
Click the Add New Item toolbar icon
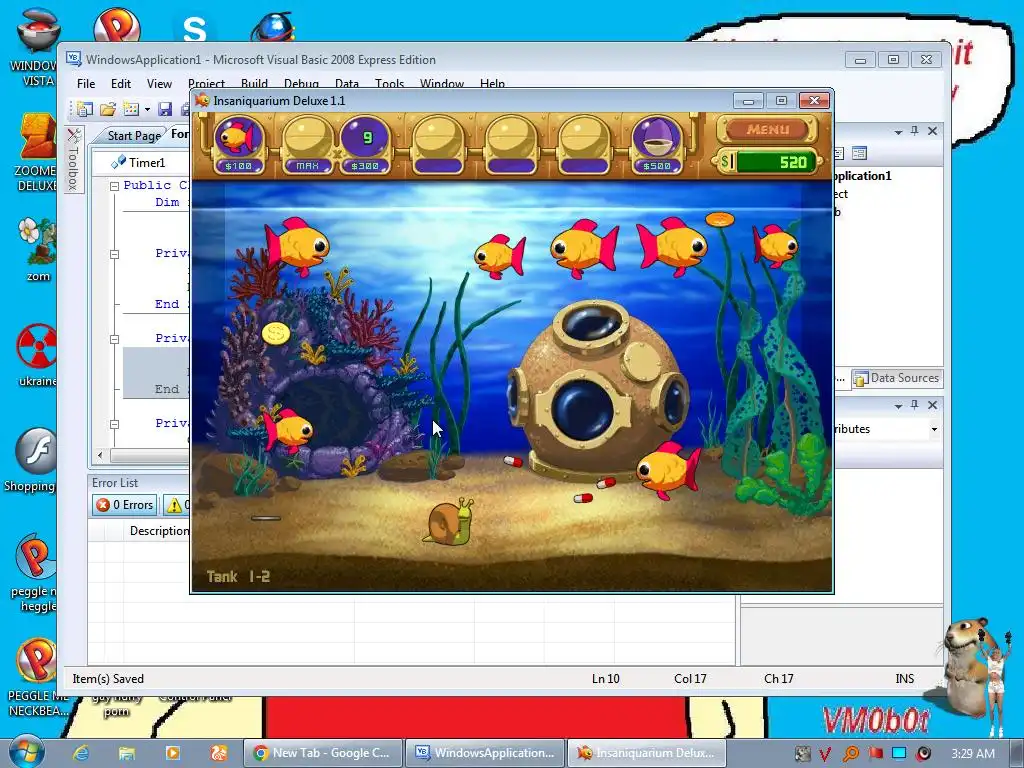coord(131,109)
